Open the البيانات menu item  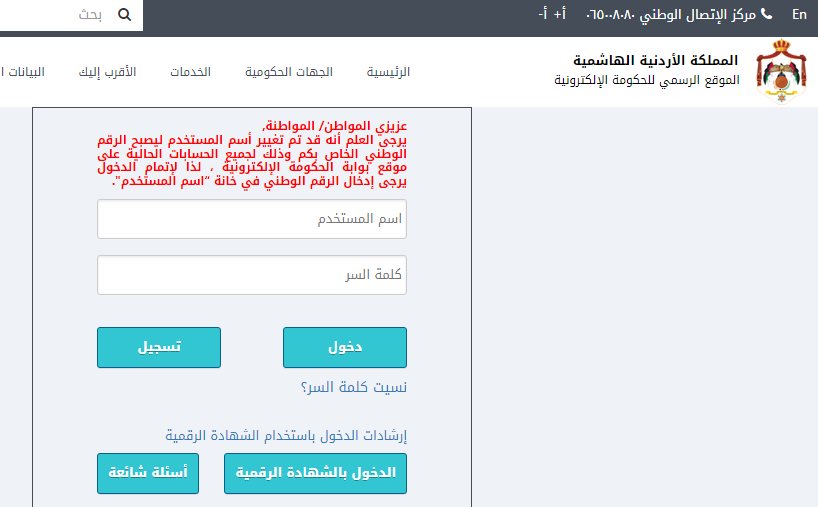click(22, 72)
